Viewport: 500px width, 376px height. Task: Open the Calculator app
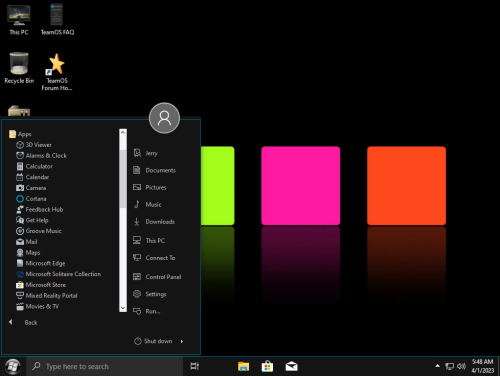(x=34, y=166)
